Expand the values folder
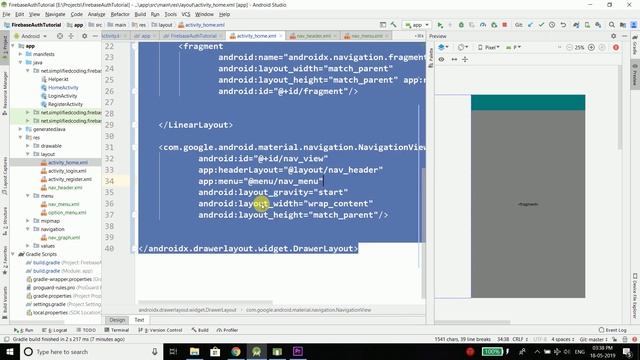The image size is (640, 360). pyautogui.click(x=28, y=246)
